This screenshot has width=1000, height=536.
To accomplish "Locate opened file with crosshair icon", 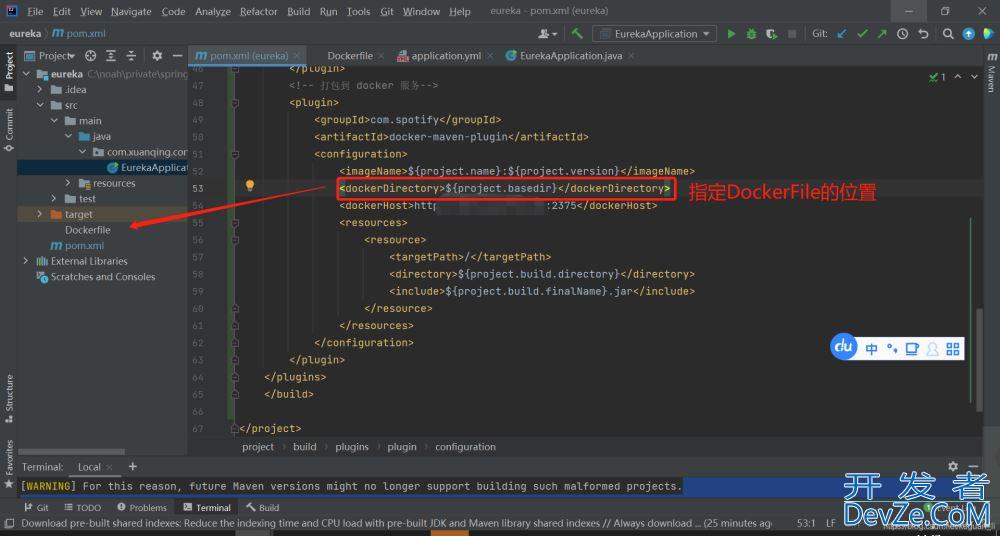I will click(x=91, y=56).
